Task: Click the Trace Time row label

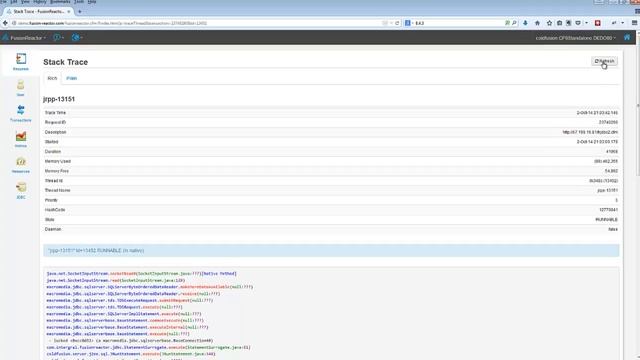Action: pos(55,113)
